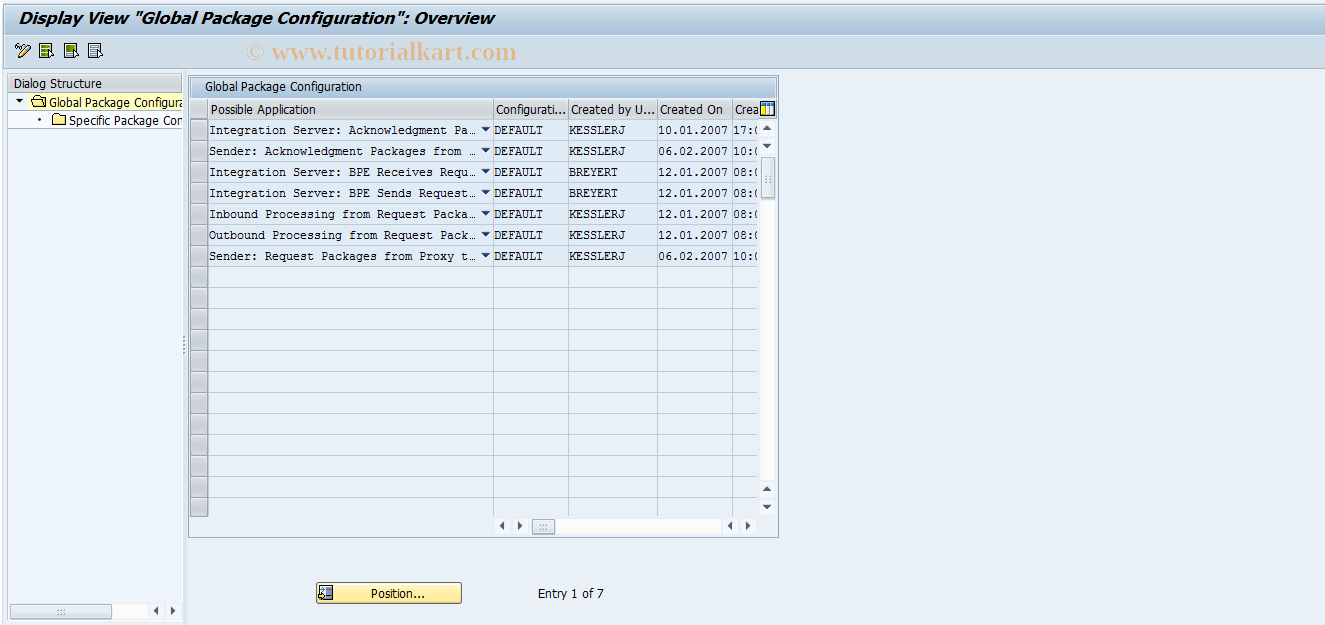
Task: Click the top scroll-up arrow of the table
Action: tap(768, 129)
